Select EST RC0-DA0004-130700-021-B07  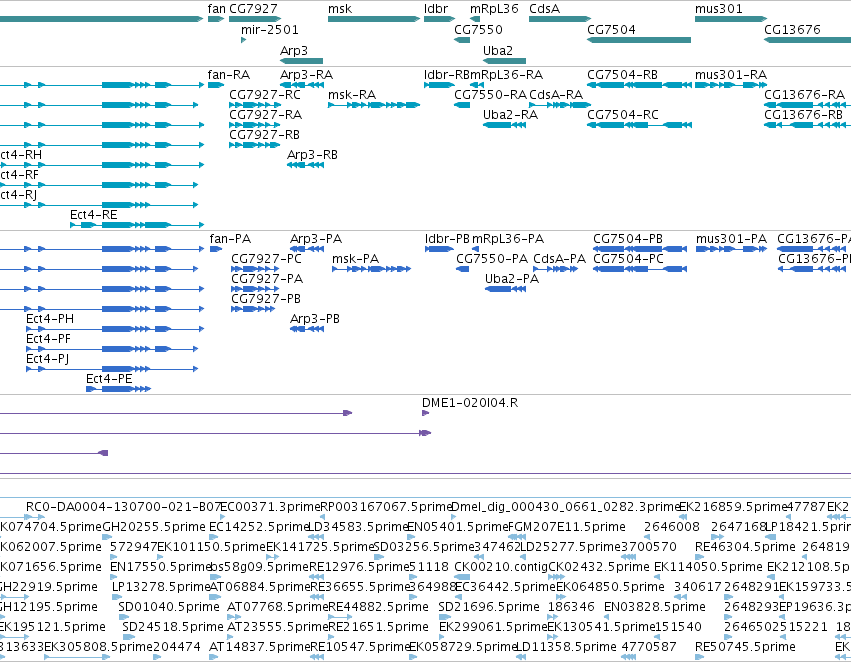coord(123,507)
